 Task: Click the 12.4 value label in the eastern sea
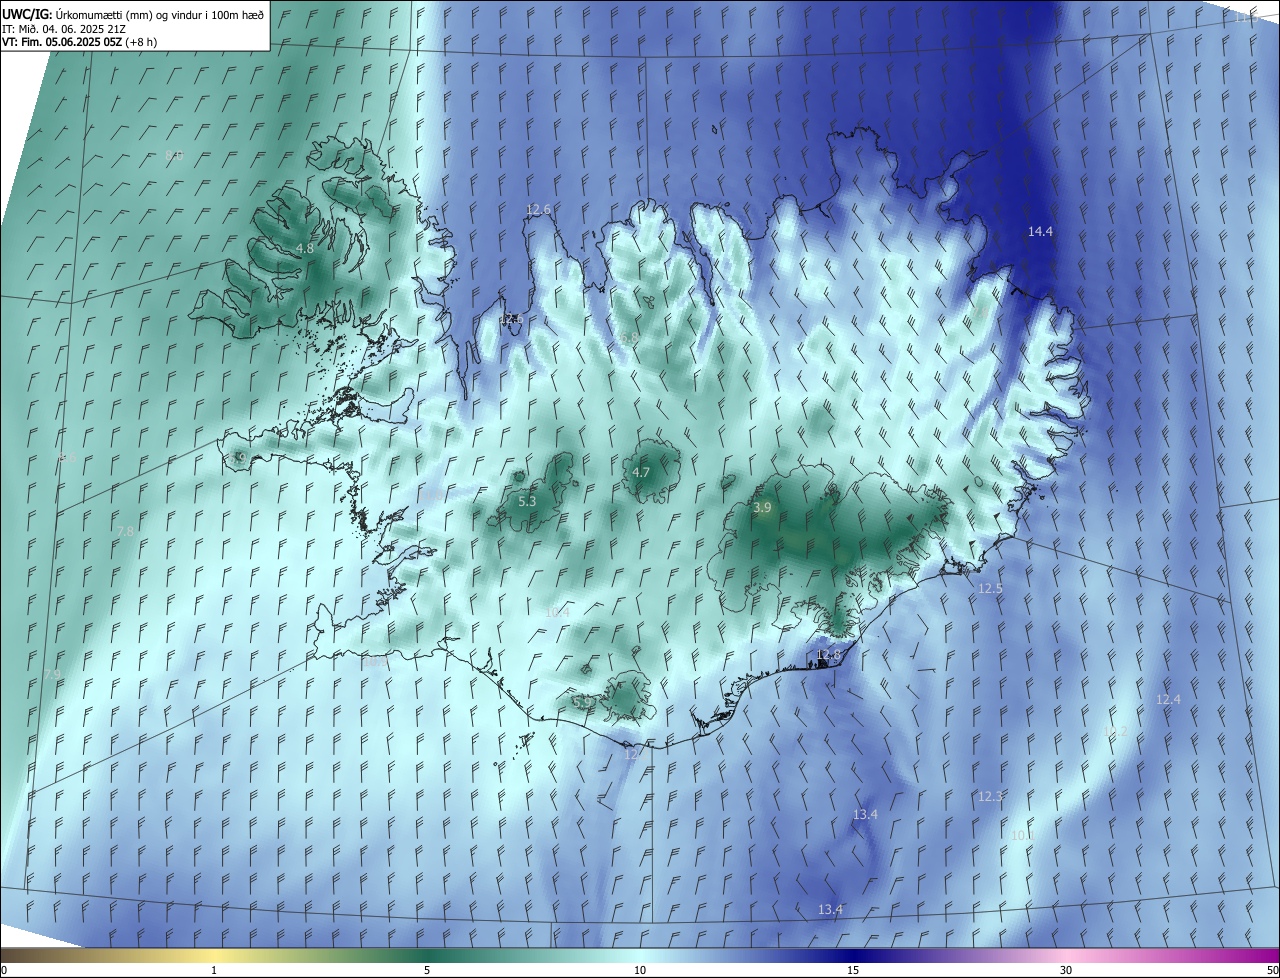pyautogui.click(x=1168, y=699)
